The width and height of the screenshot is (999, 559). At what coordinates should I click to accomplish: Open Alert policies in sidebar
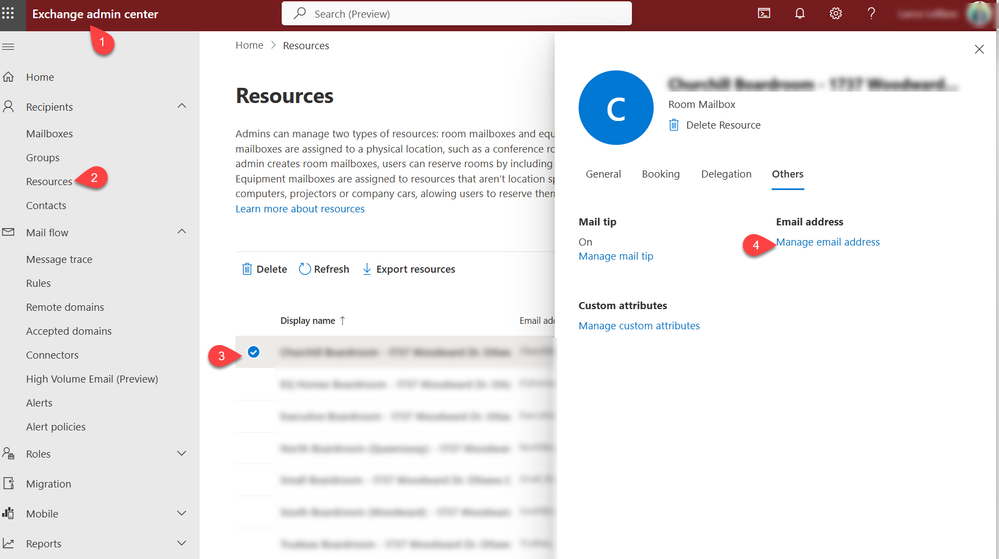pos(55,427)
